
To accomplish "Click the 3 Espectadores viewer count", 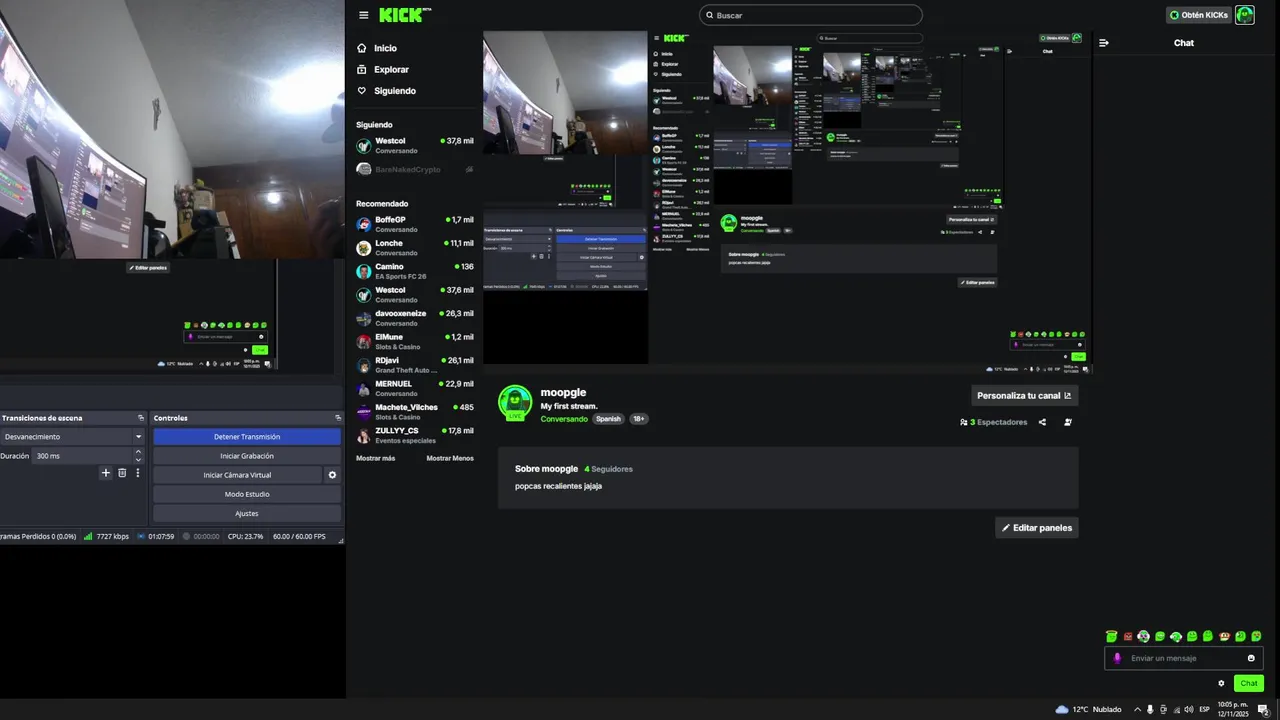I will (993, 422).
